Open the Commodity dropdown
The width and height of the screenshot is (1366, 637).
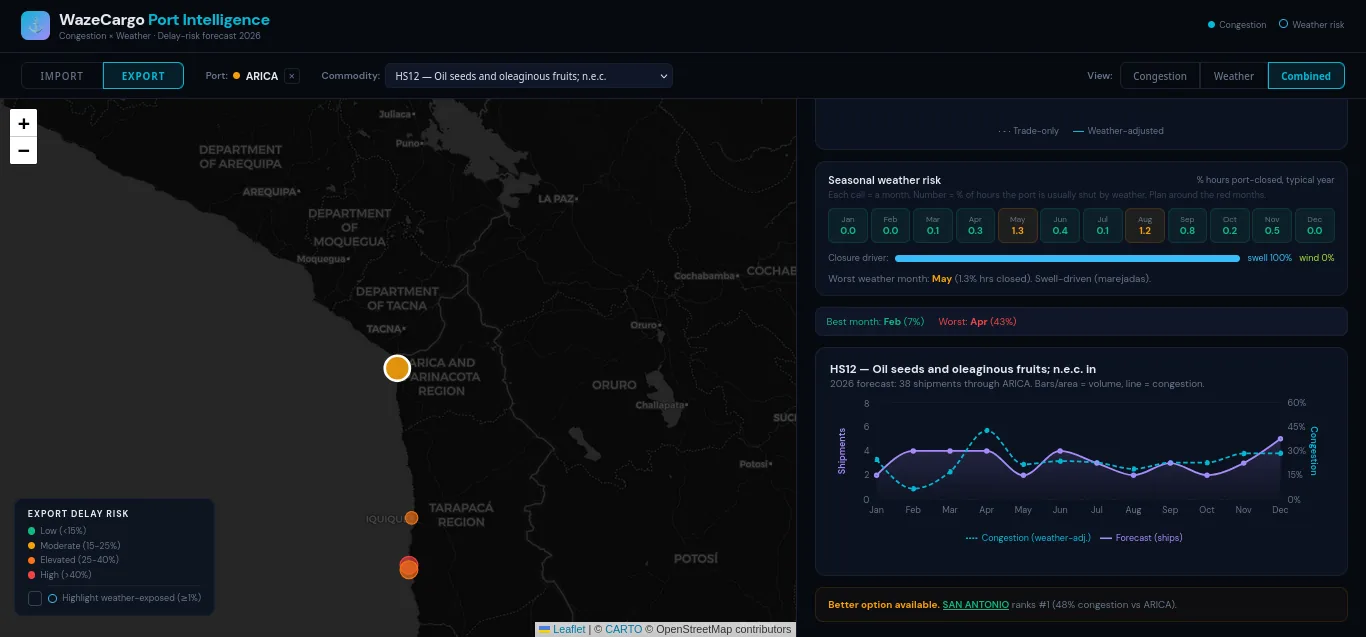529,76
